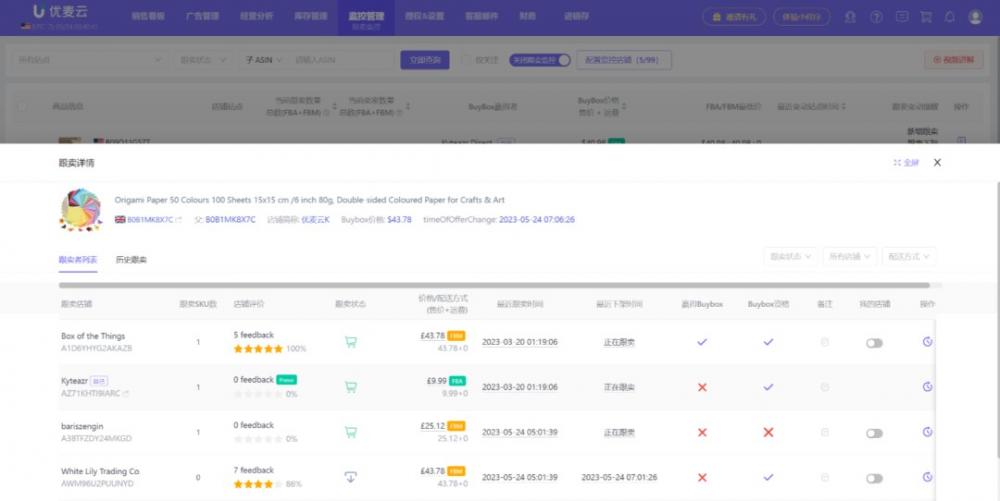The height and width of the screenshot is (501, 1000).
Task: Open the 所有站点 dropdown in background filter bar
Action: (x=89, y=60)
